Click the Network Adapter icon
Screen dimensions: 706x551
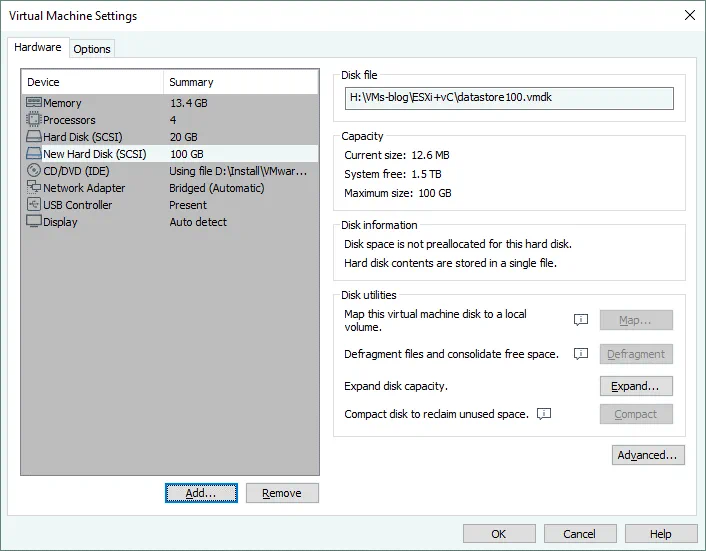pyautogui.click(x=33, y=188)
